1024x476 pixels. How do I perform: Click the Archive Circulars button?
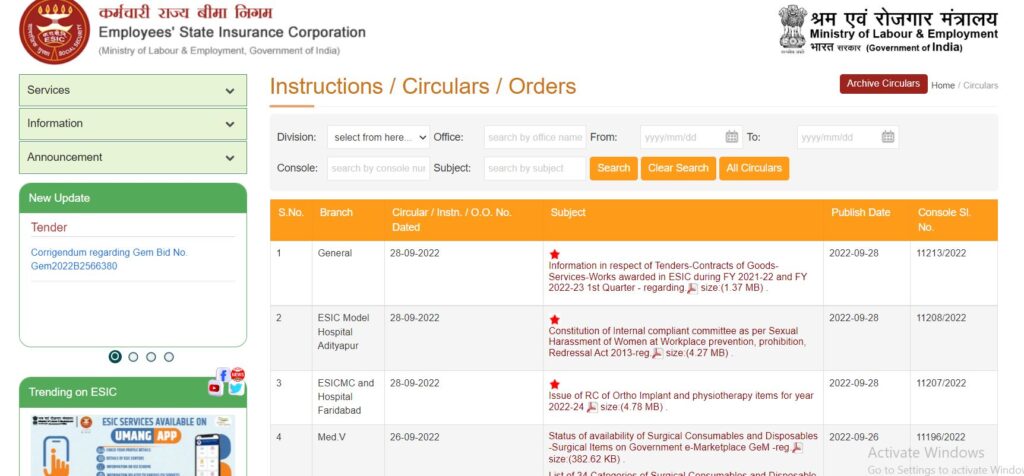click(883, 84)
